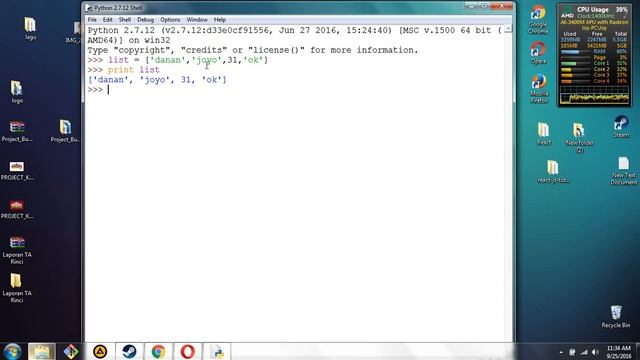The height and width of the screenshot is (360, 640).
Task: Click the volume speaker tray icon
Action: coord(595,352)
